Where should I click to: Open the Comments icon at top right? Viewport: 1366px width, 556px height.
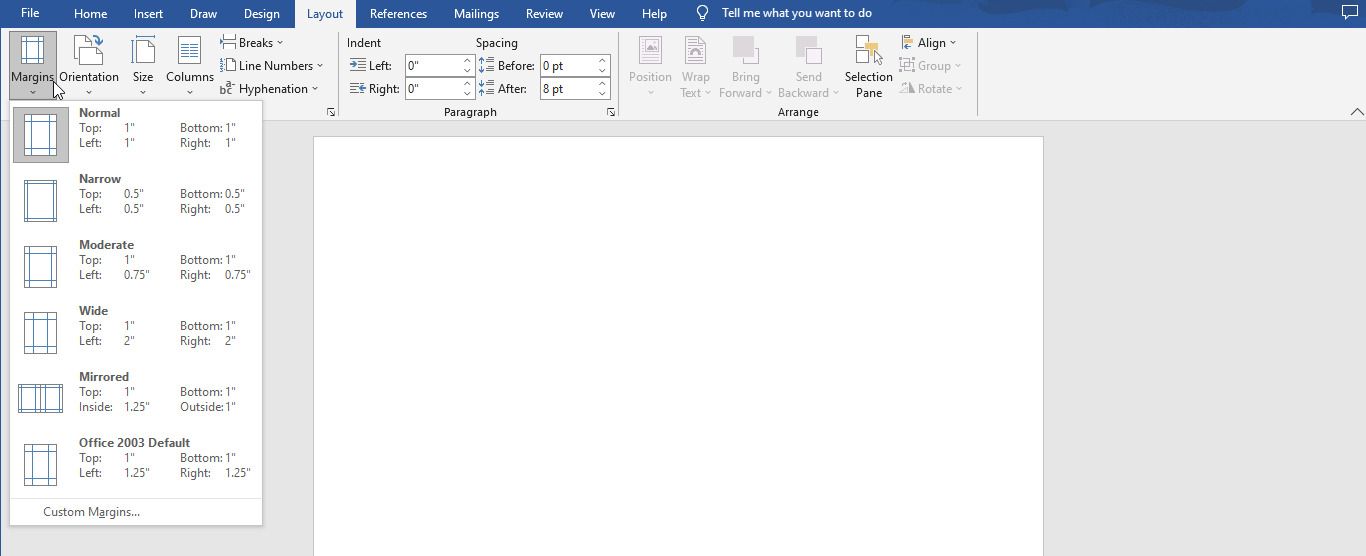1349,13
